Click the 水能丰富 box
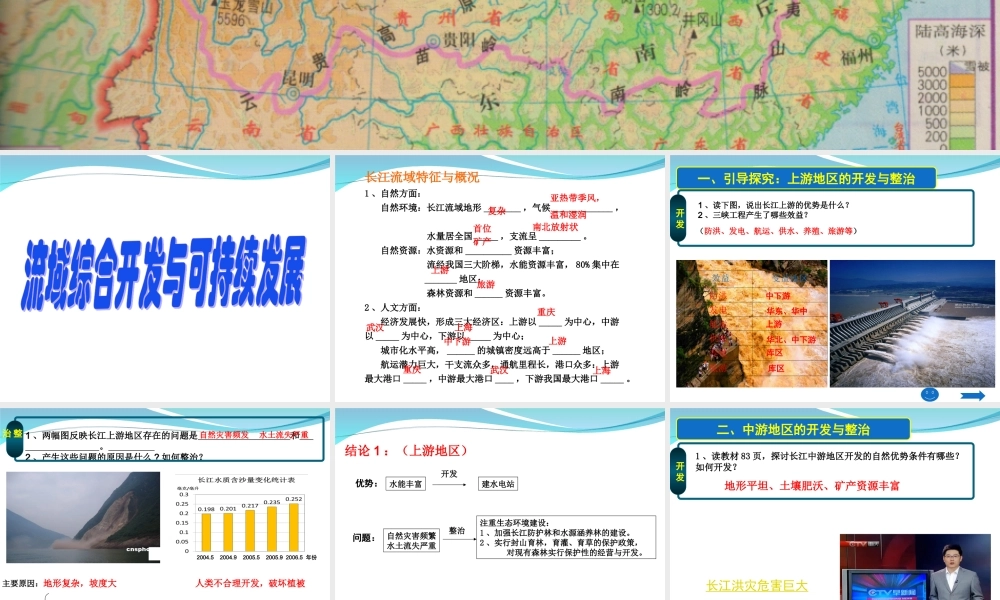 [406, 484]
